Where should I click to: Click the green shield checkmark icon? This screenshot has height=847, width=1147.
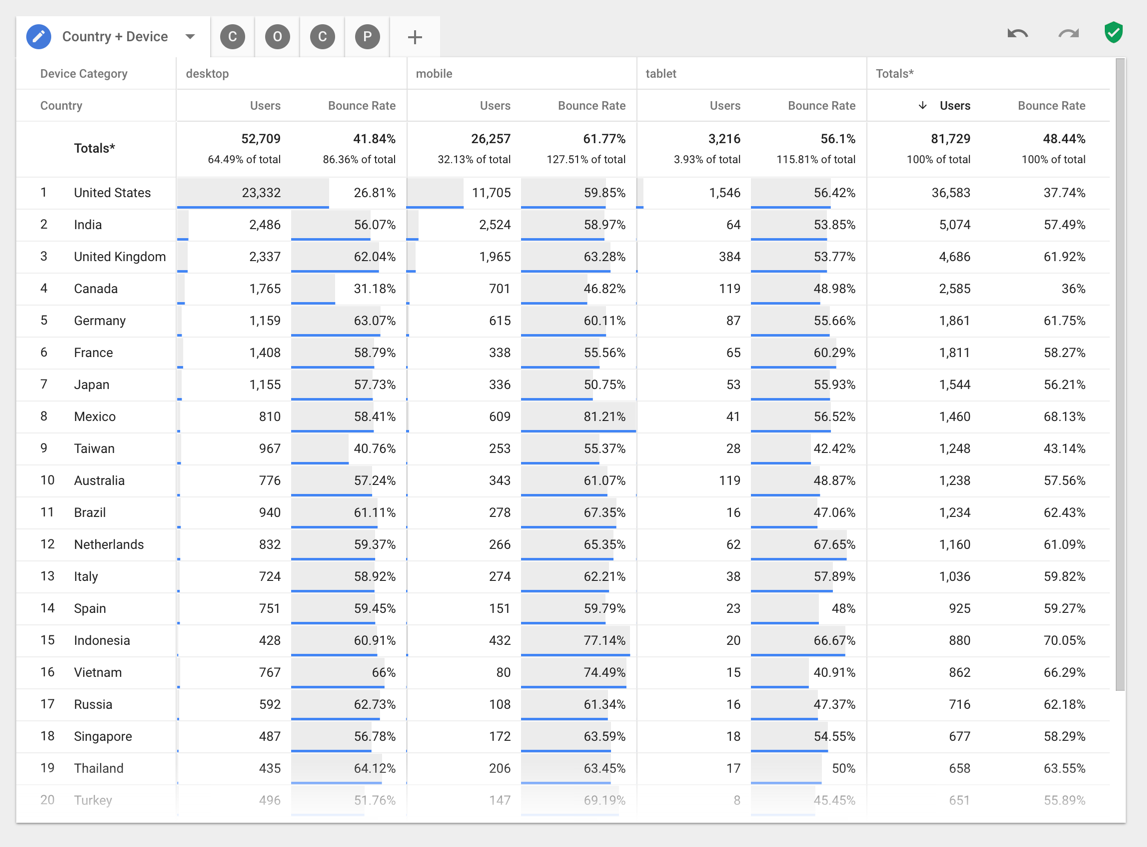point(1113,33)
